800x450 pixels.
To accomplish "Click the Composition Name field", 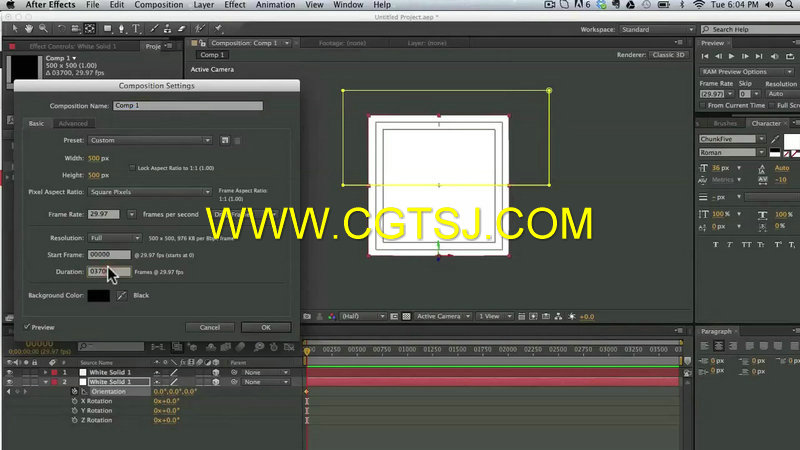I will [x=188, y=106].
